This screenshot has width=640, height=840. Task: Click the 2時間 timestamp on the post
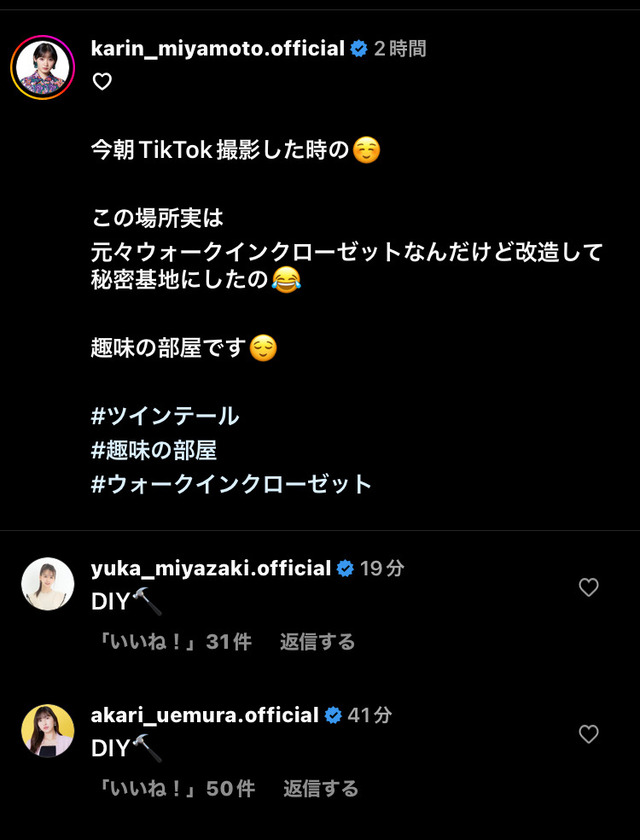coord(400,49)
